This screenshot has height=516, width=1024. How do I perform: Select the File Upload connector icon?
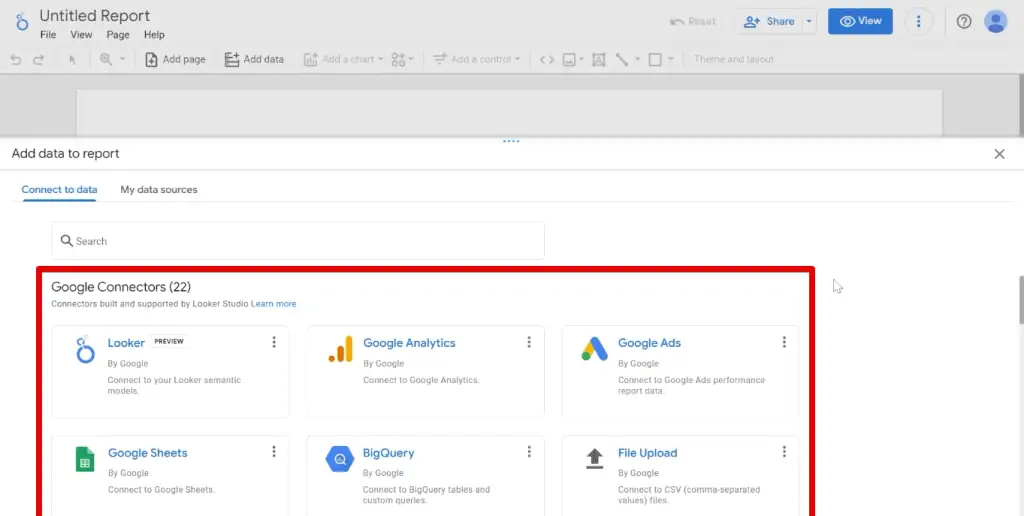(x=595, y=459)
